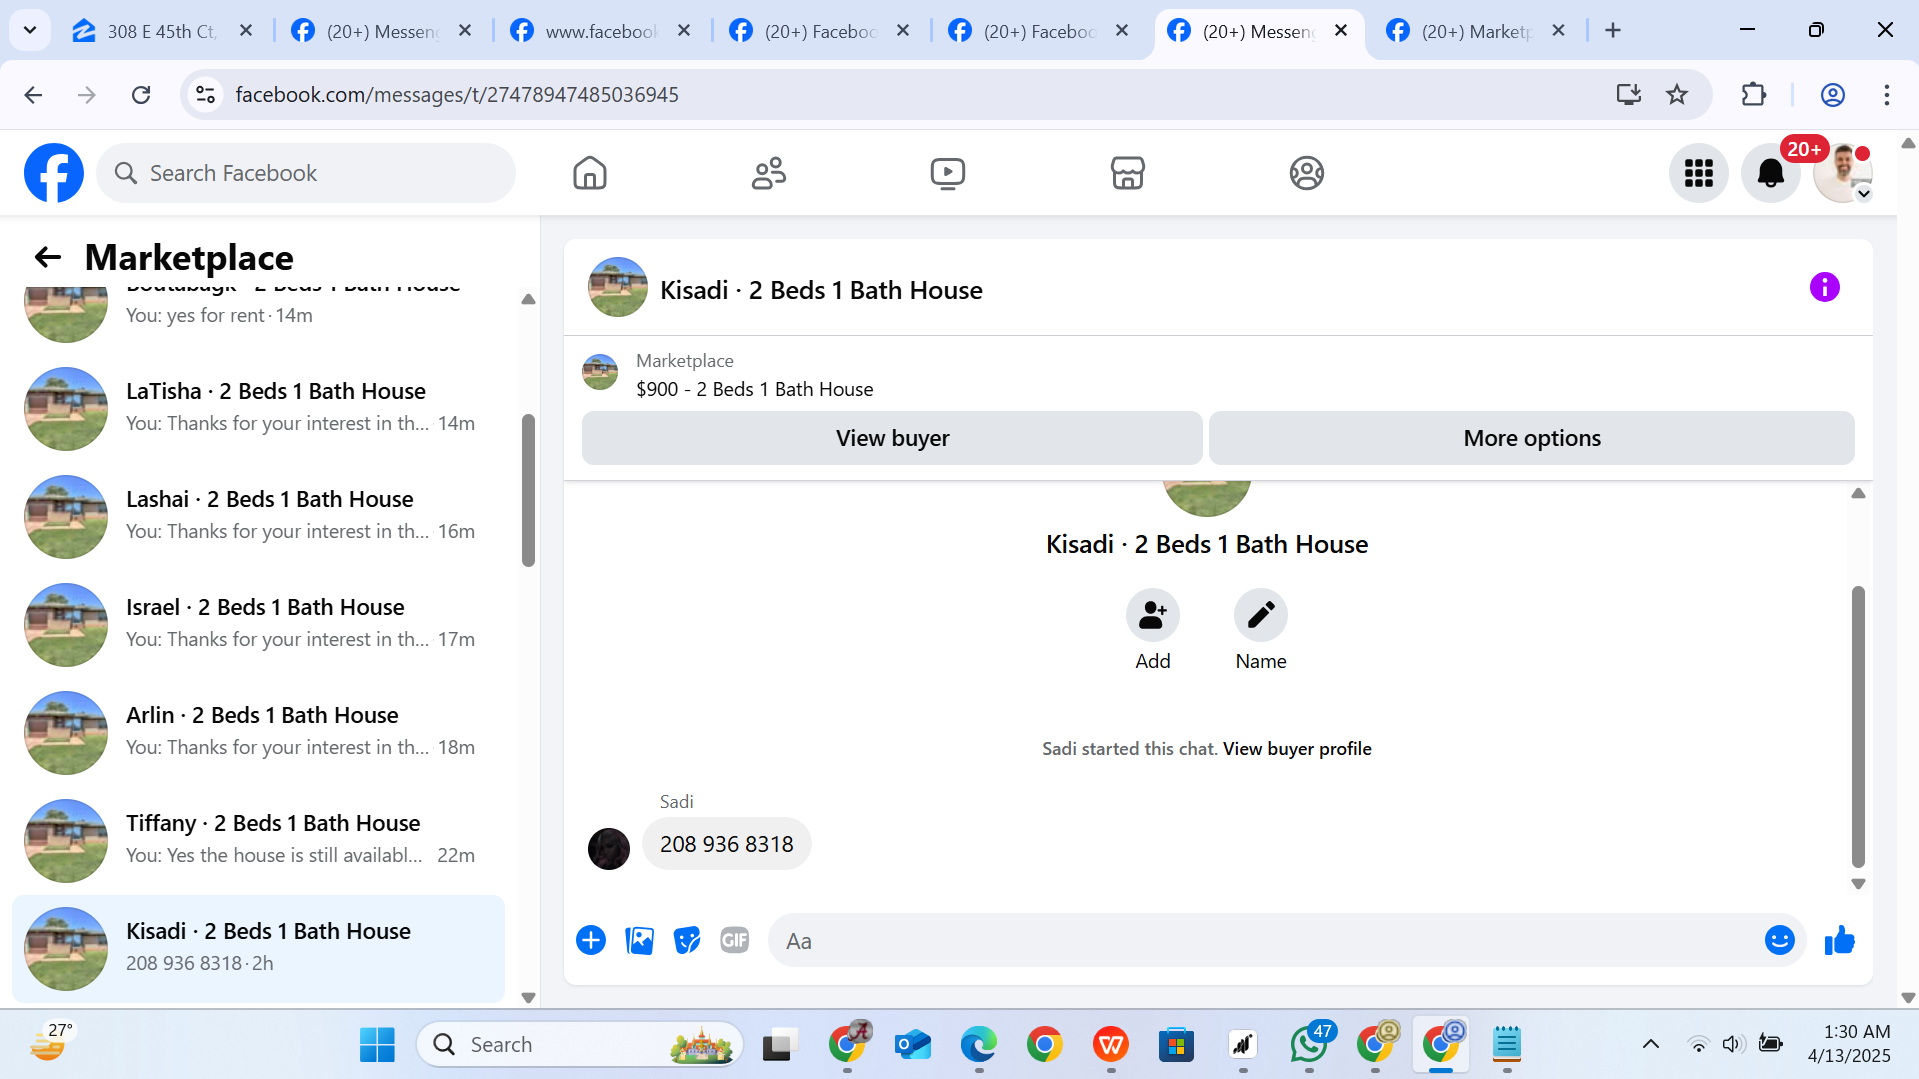Select the Kisadi chat conversation
The height and width of the screenshot is (1079, 1919).
258,948
